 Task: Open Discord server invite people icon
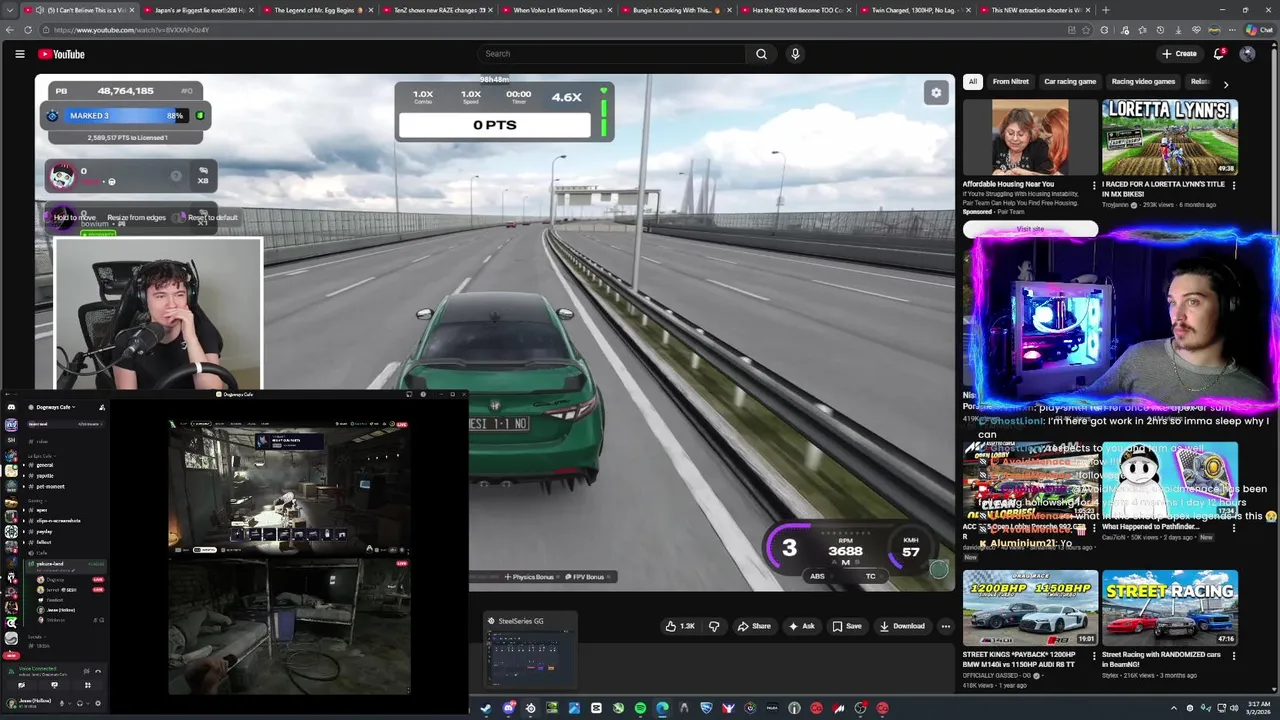(x=102, y=407)
